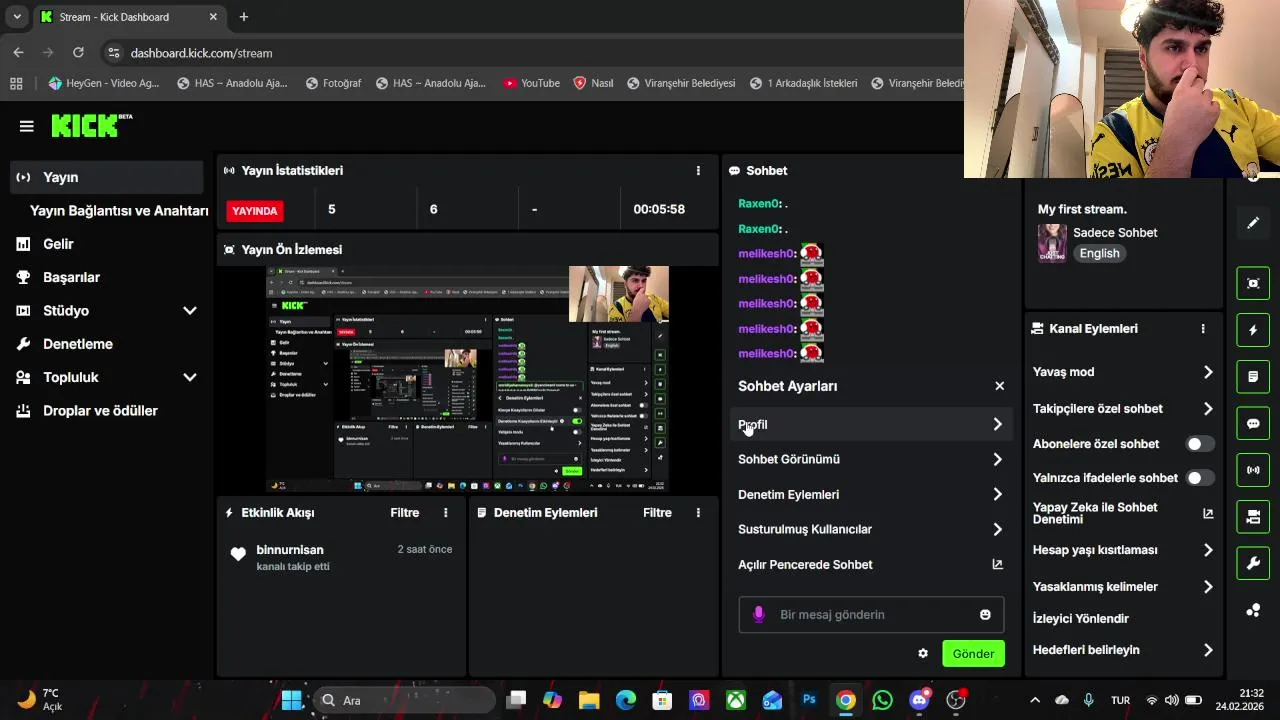
Task: Open Photoshop from the taskbar
Action: pos(809,700)
